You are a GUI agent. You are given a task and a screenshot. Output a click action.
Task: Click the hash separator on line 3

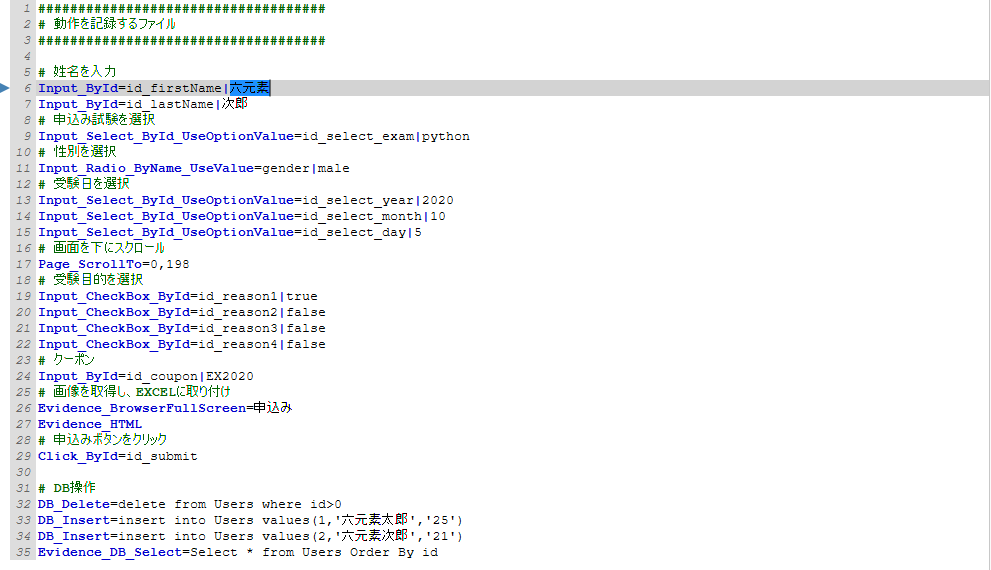pos(182,40)
